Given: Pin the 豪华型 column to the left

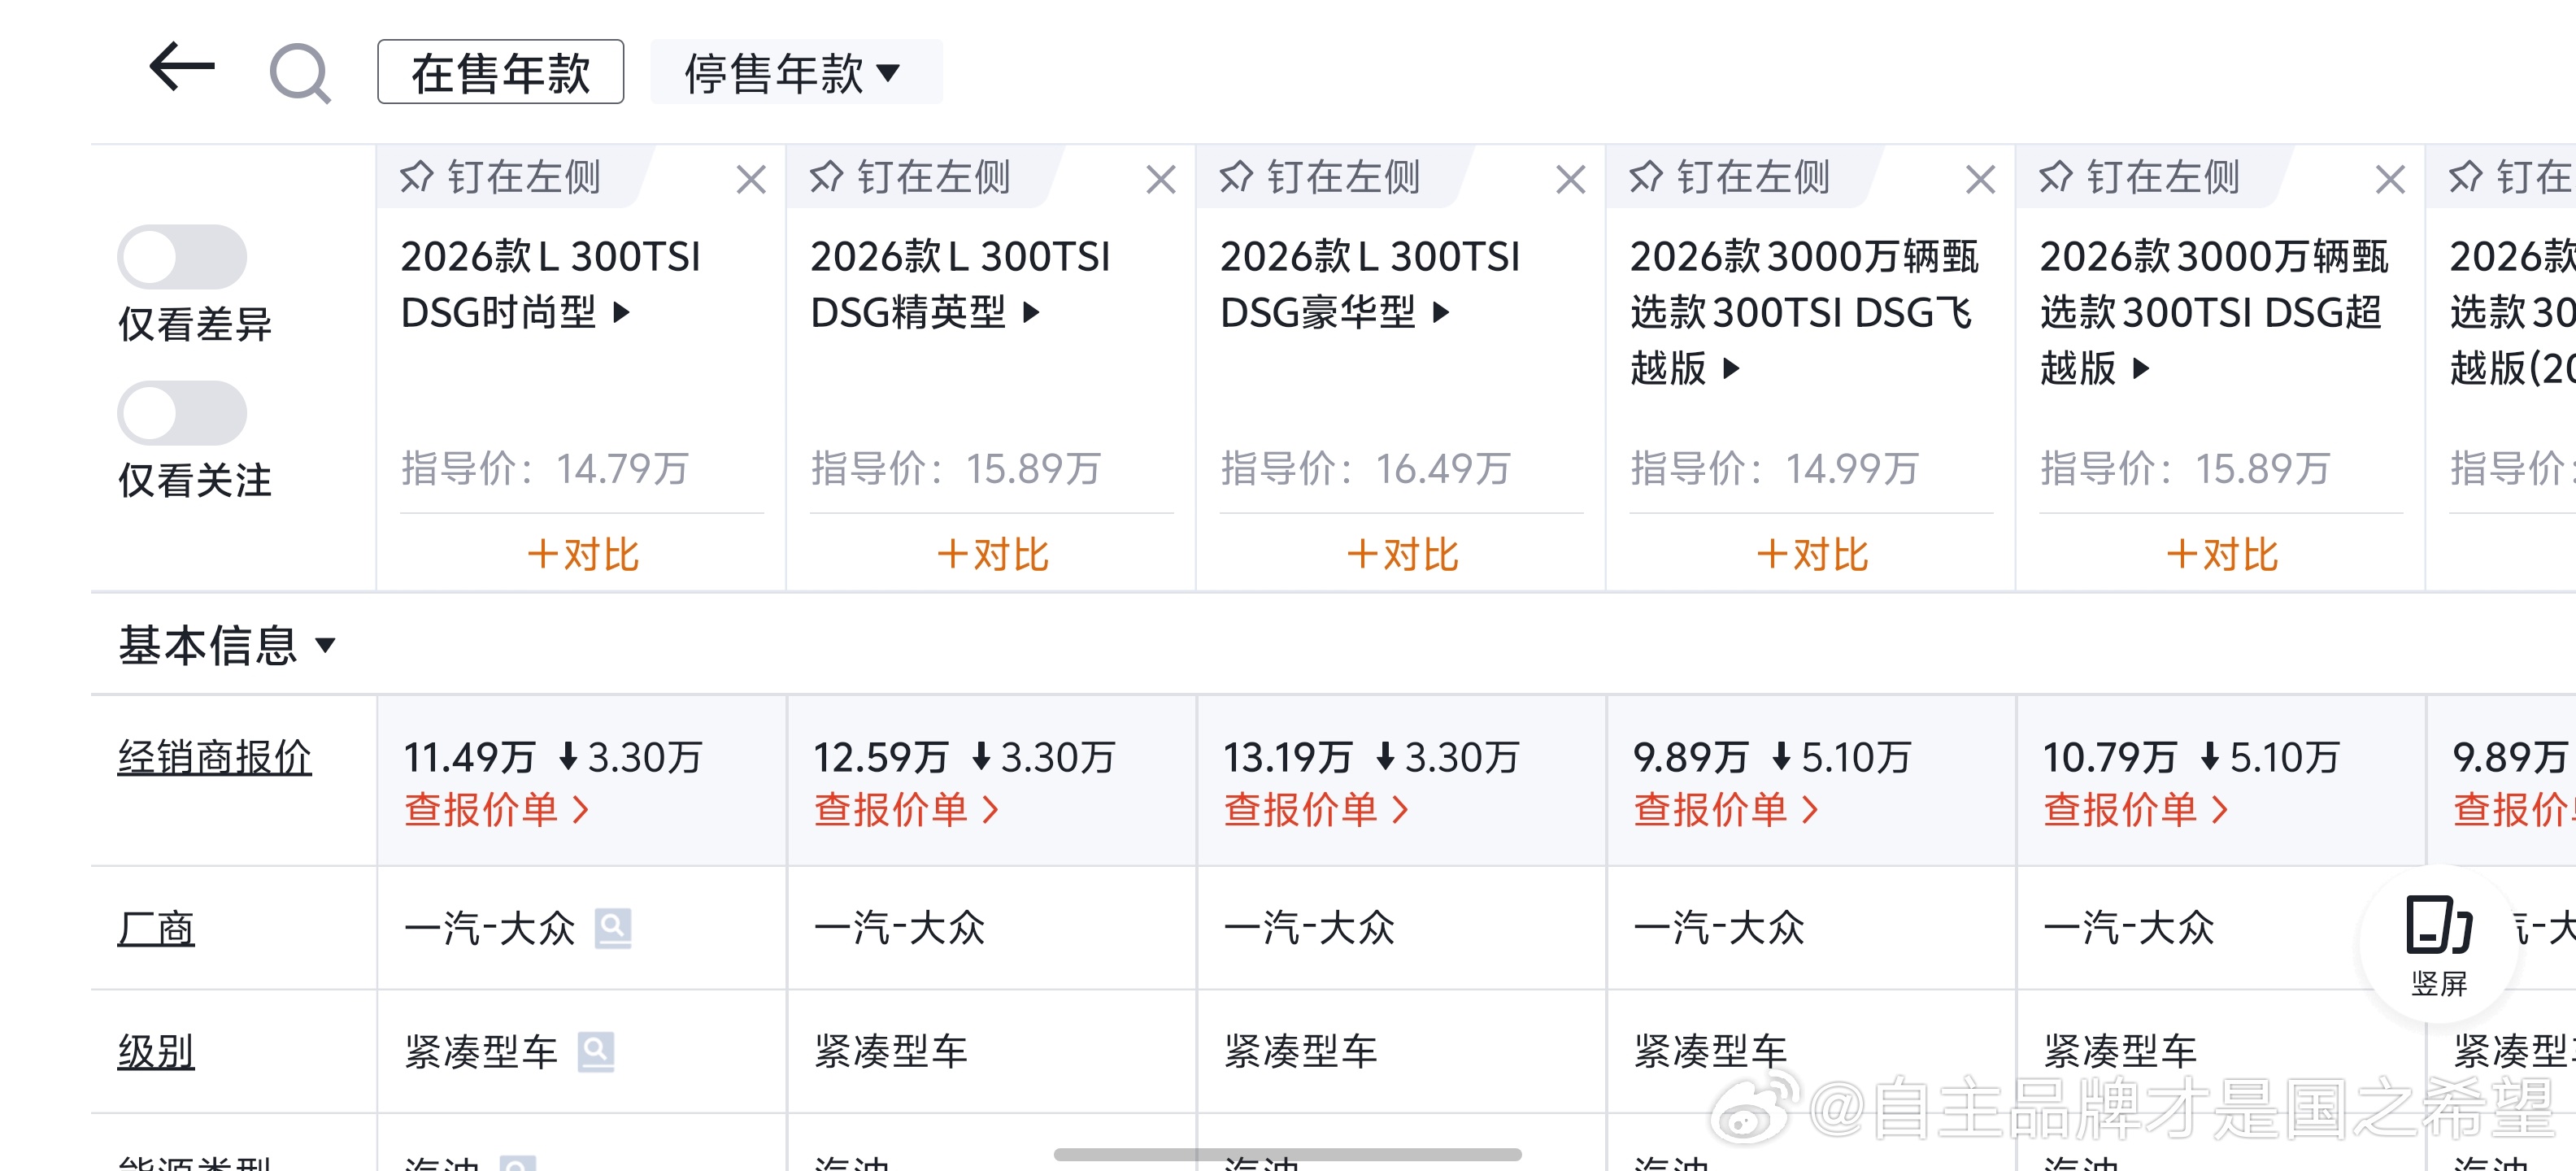Looking at the screenshot, I should (1320, 177).
